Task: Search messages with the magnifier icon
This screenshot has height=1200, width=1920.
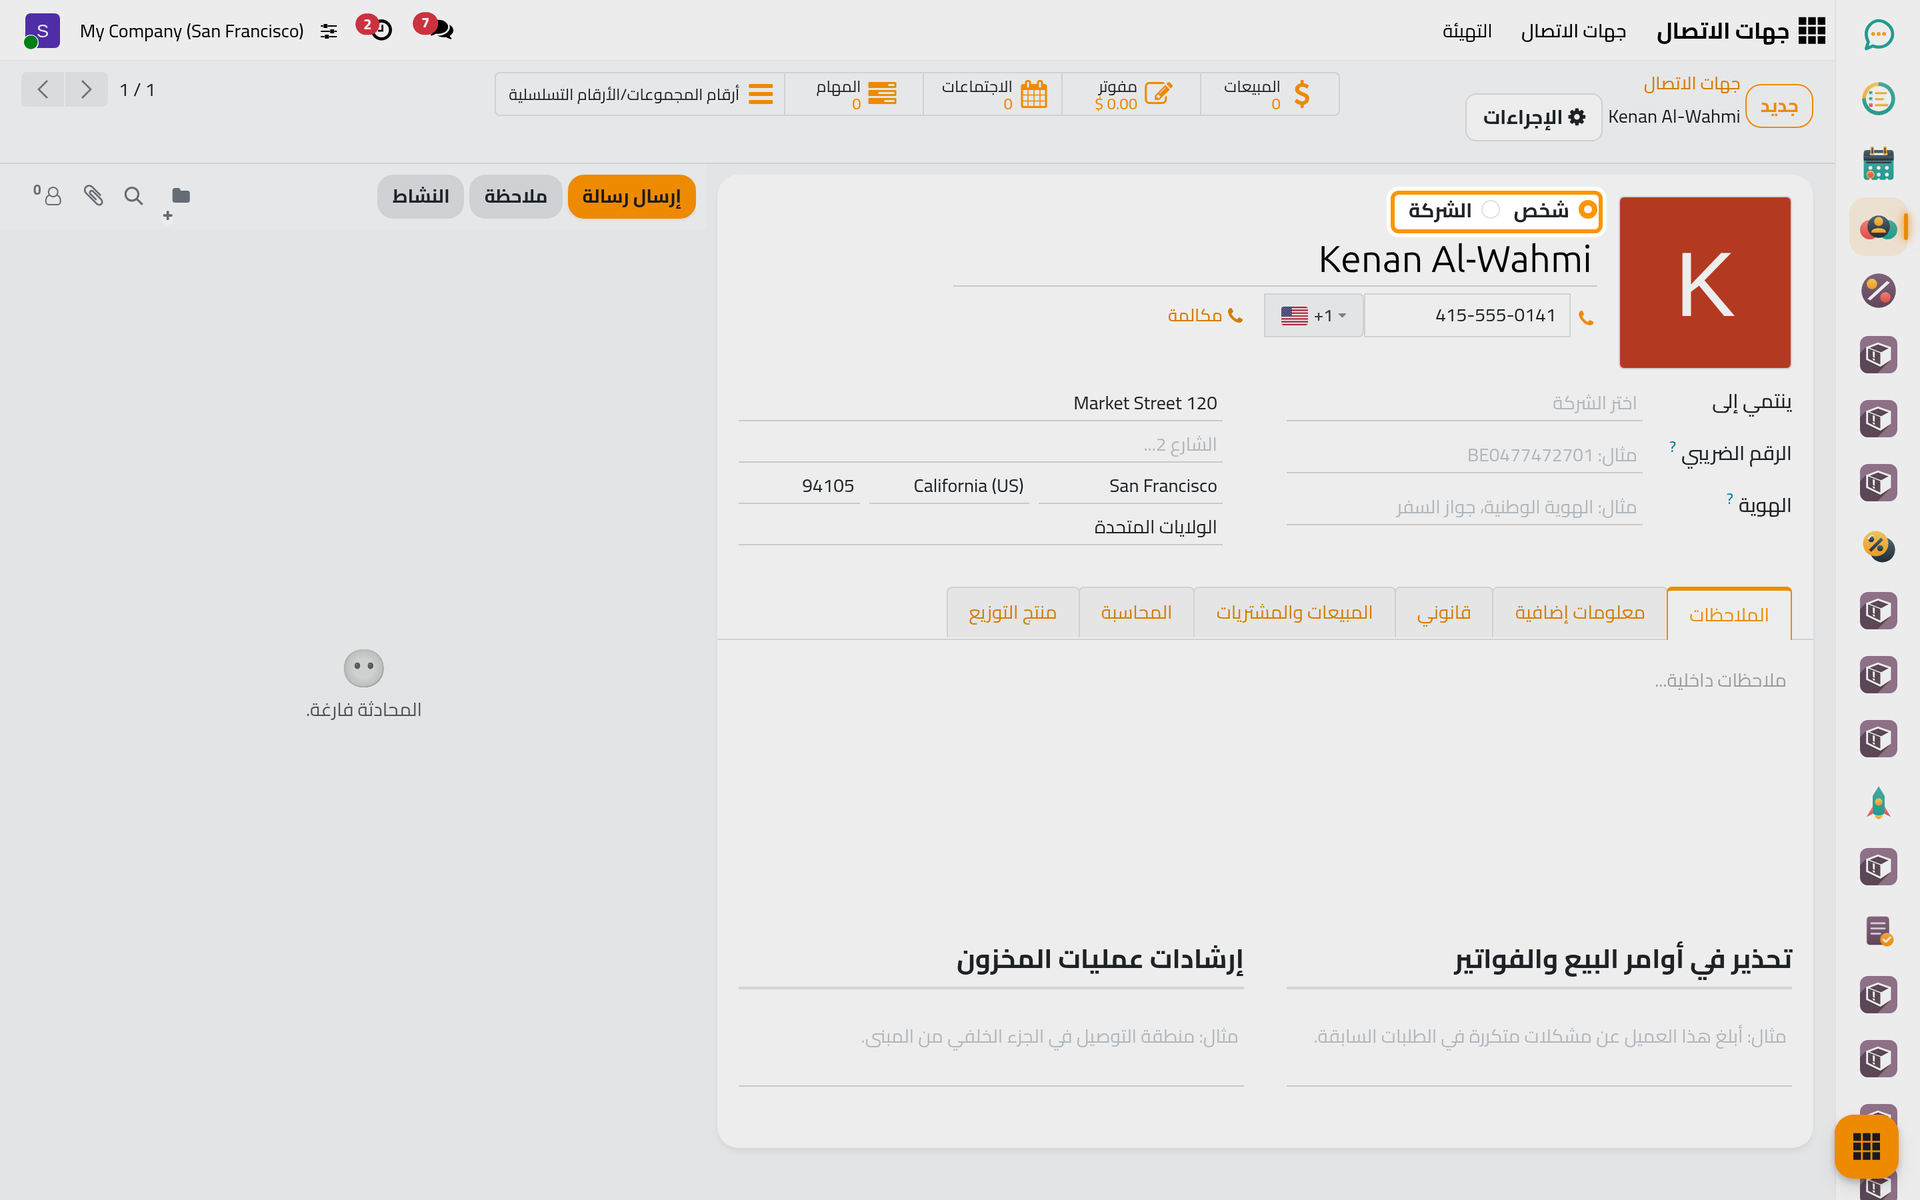Action: (x=133, y=195)
